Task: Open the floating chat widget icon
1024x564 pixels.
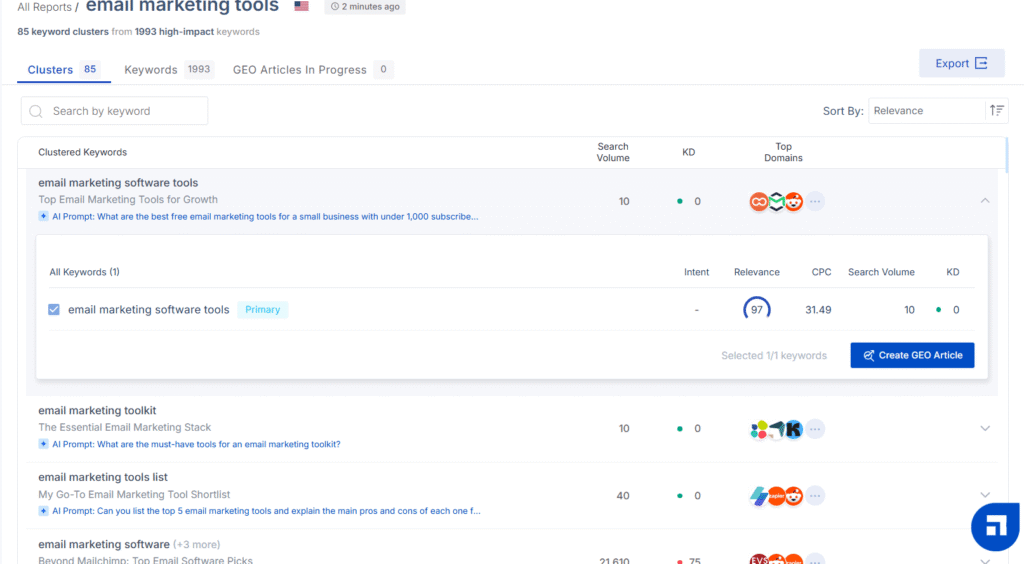Action: pyautogui.click(x=995, y=526)
